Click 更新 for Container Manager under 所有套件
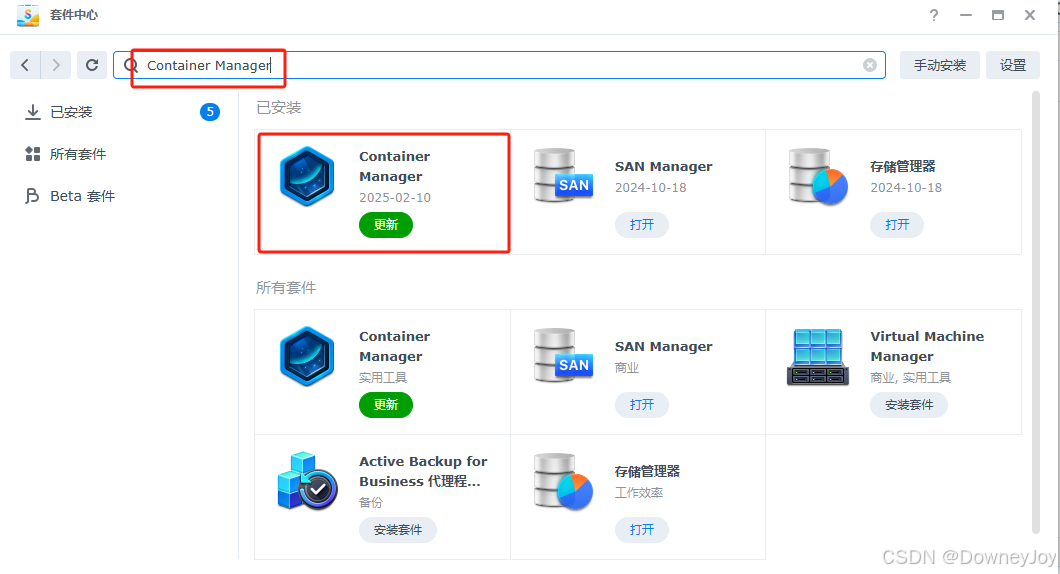 [385, 404]
